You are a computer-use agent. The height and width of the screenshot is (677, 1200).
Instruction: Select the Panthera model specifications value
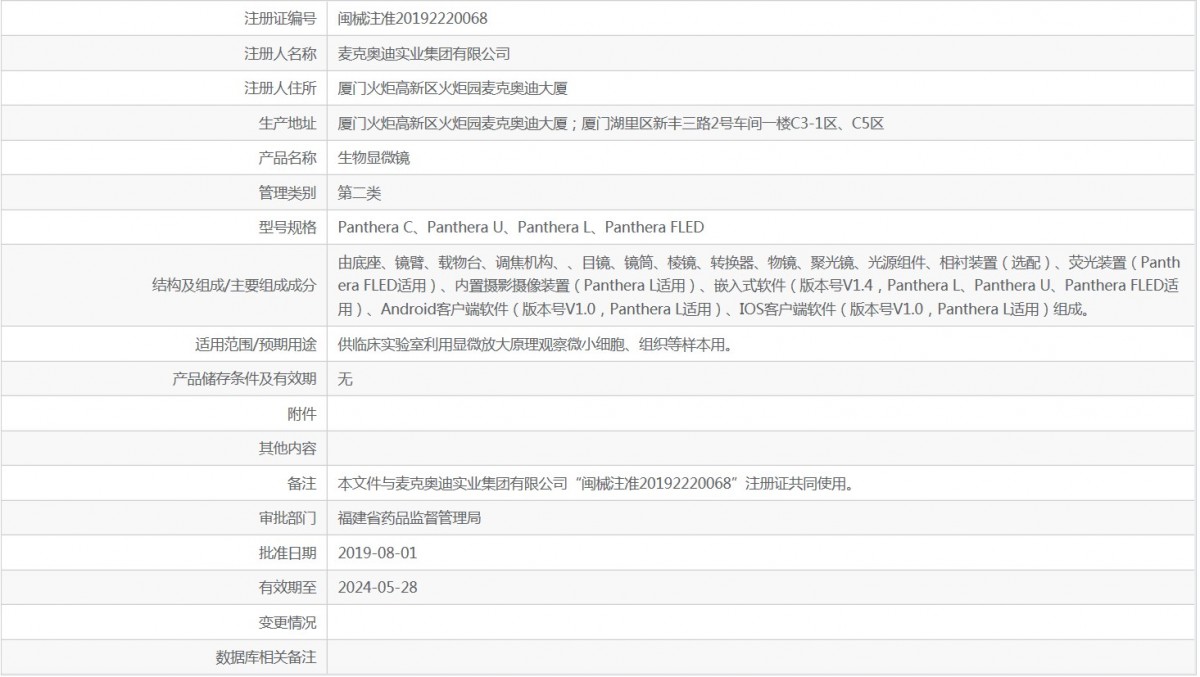pos(521,227)
